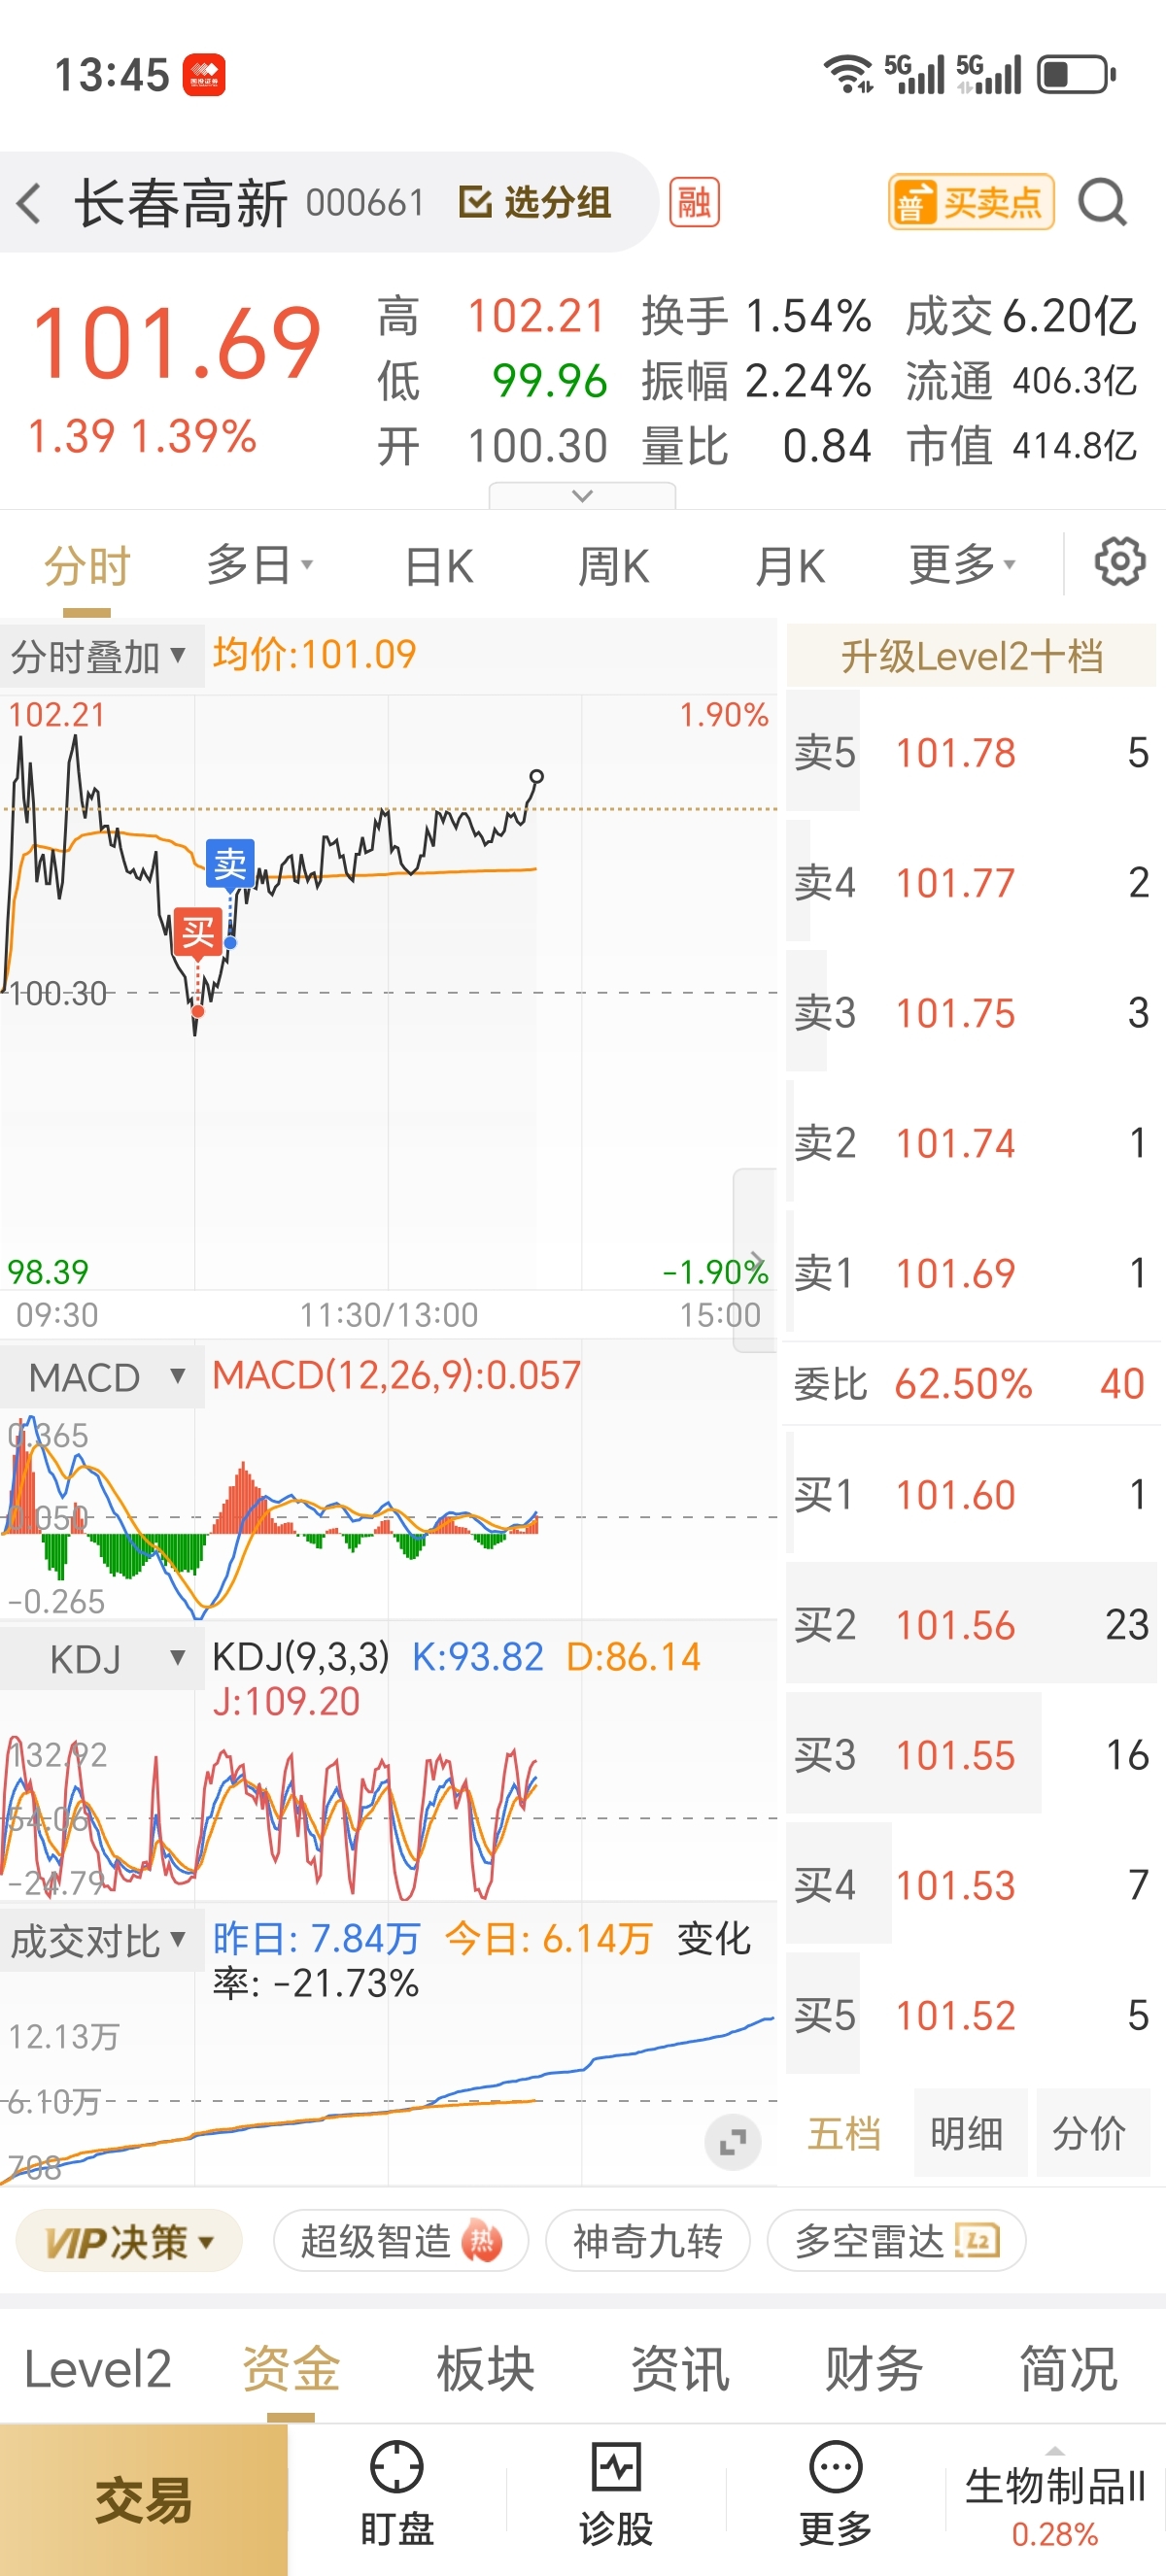
Task: Open the KDJ indicator dropdown
Action: pos(100,1659)
